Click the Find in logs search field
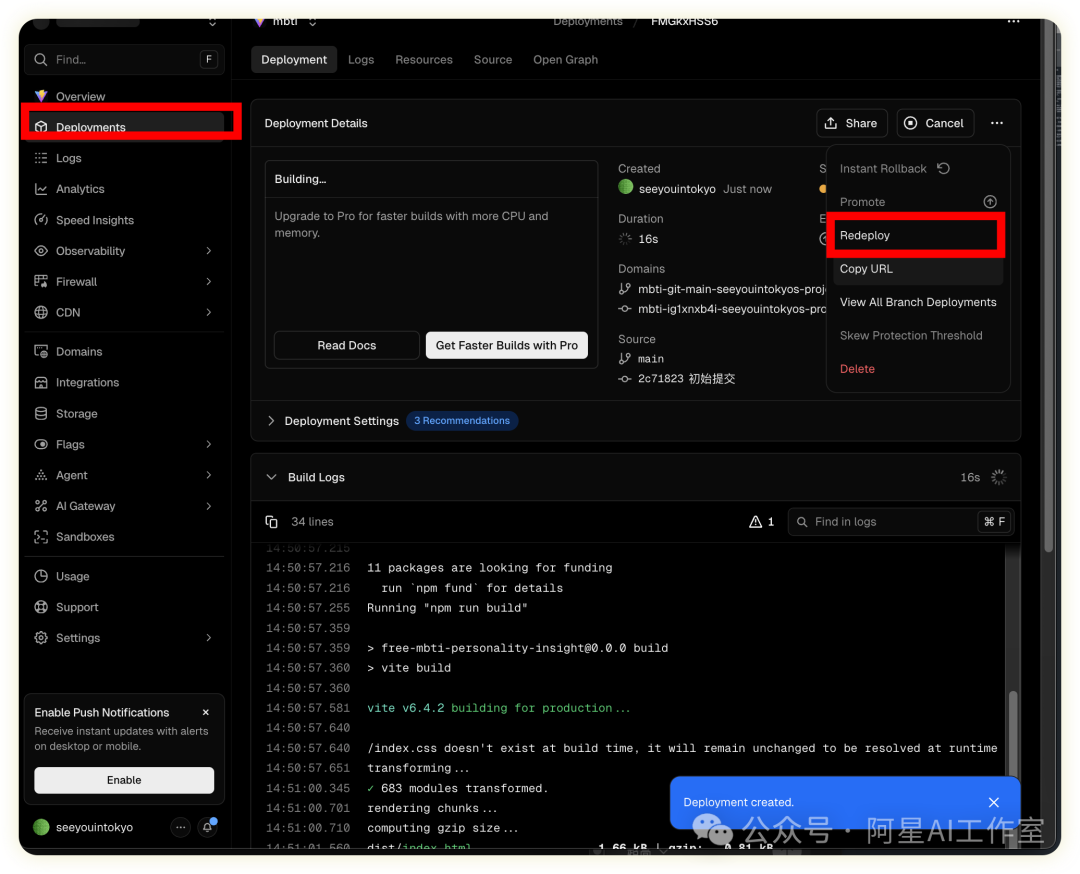 (x=890, y=522)
